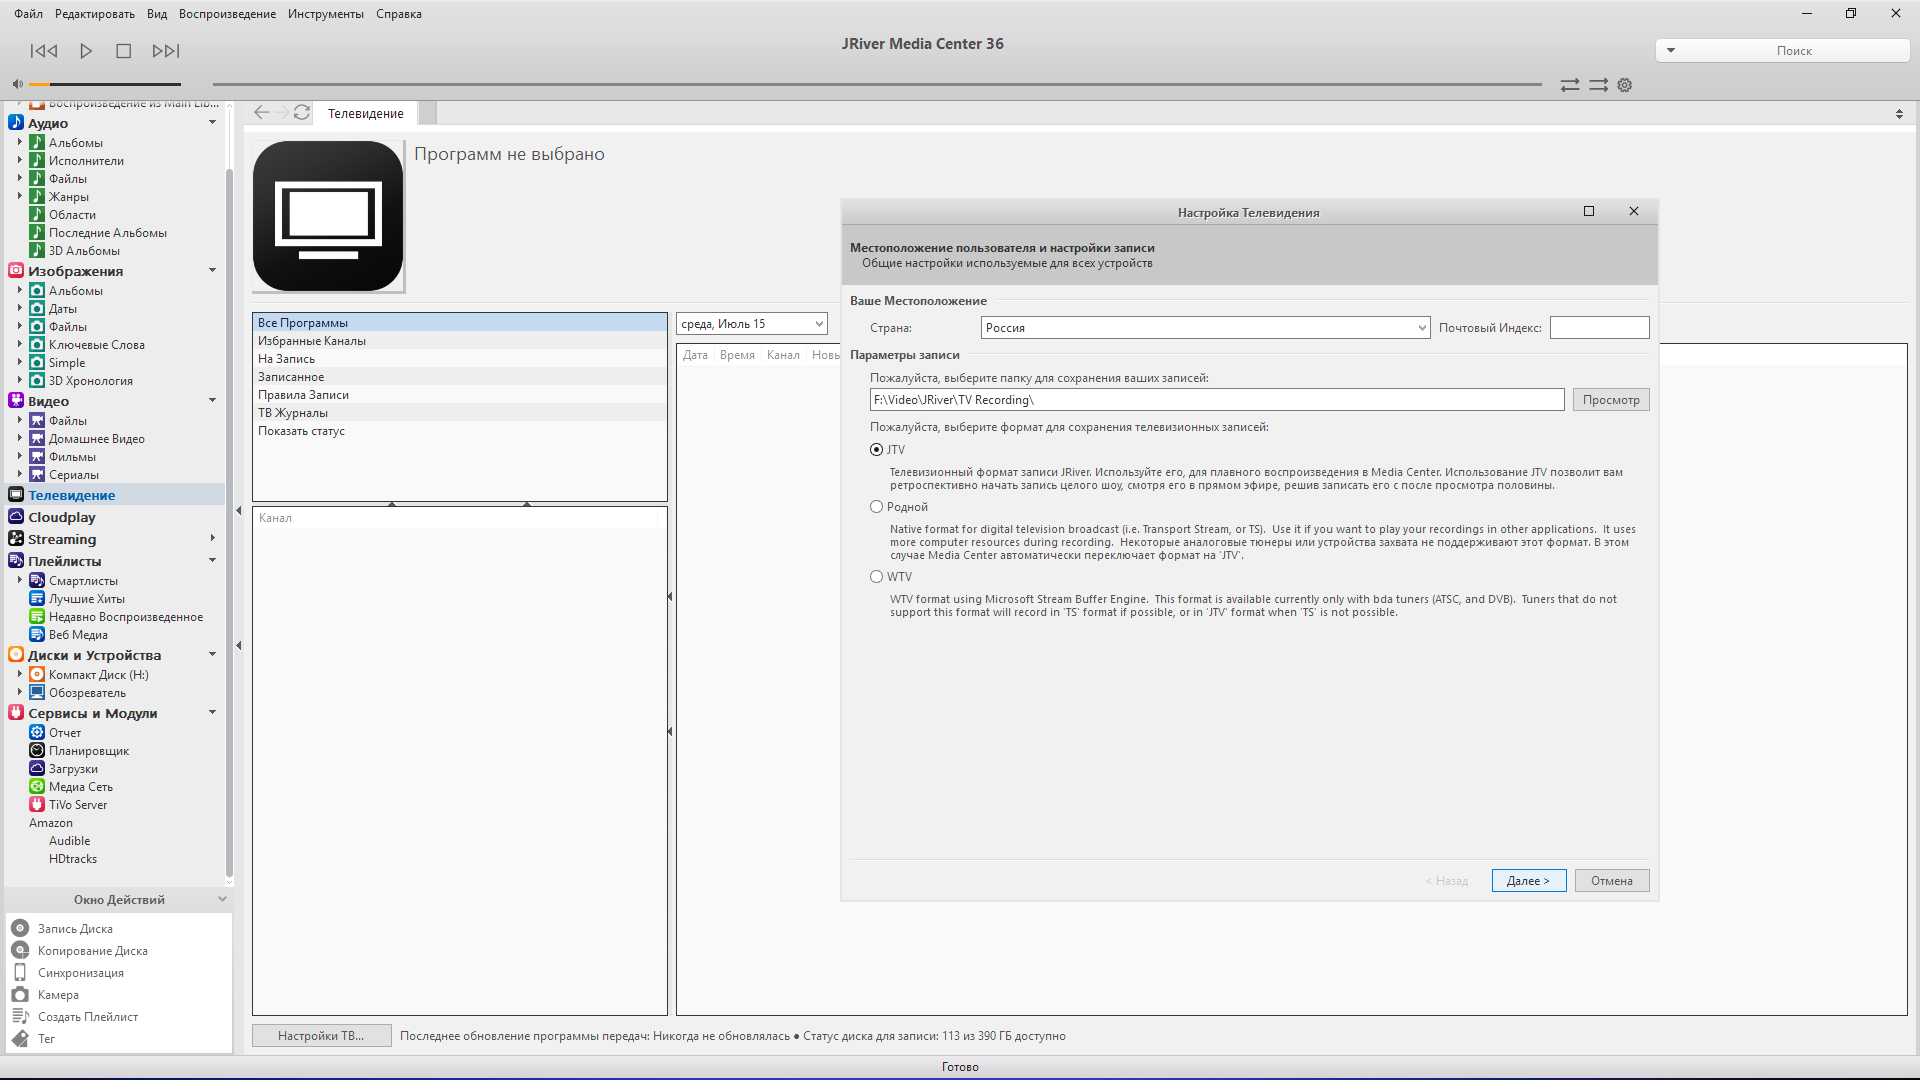Select the Создать Плейлист action icon
Screen dimensions: 1920x1080
(20, 1017)
